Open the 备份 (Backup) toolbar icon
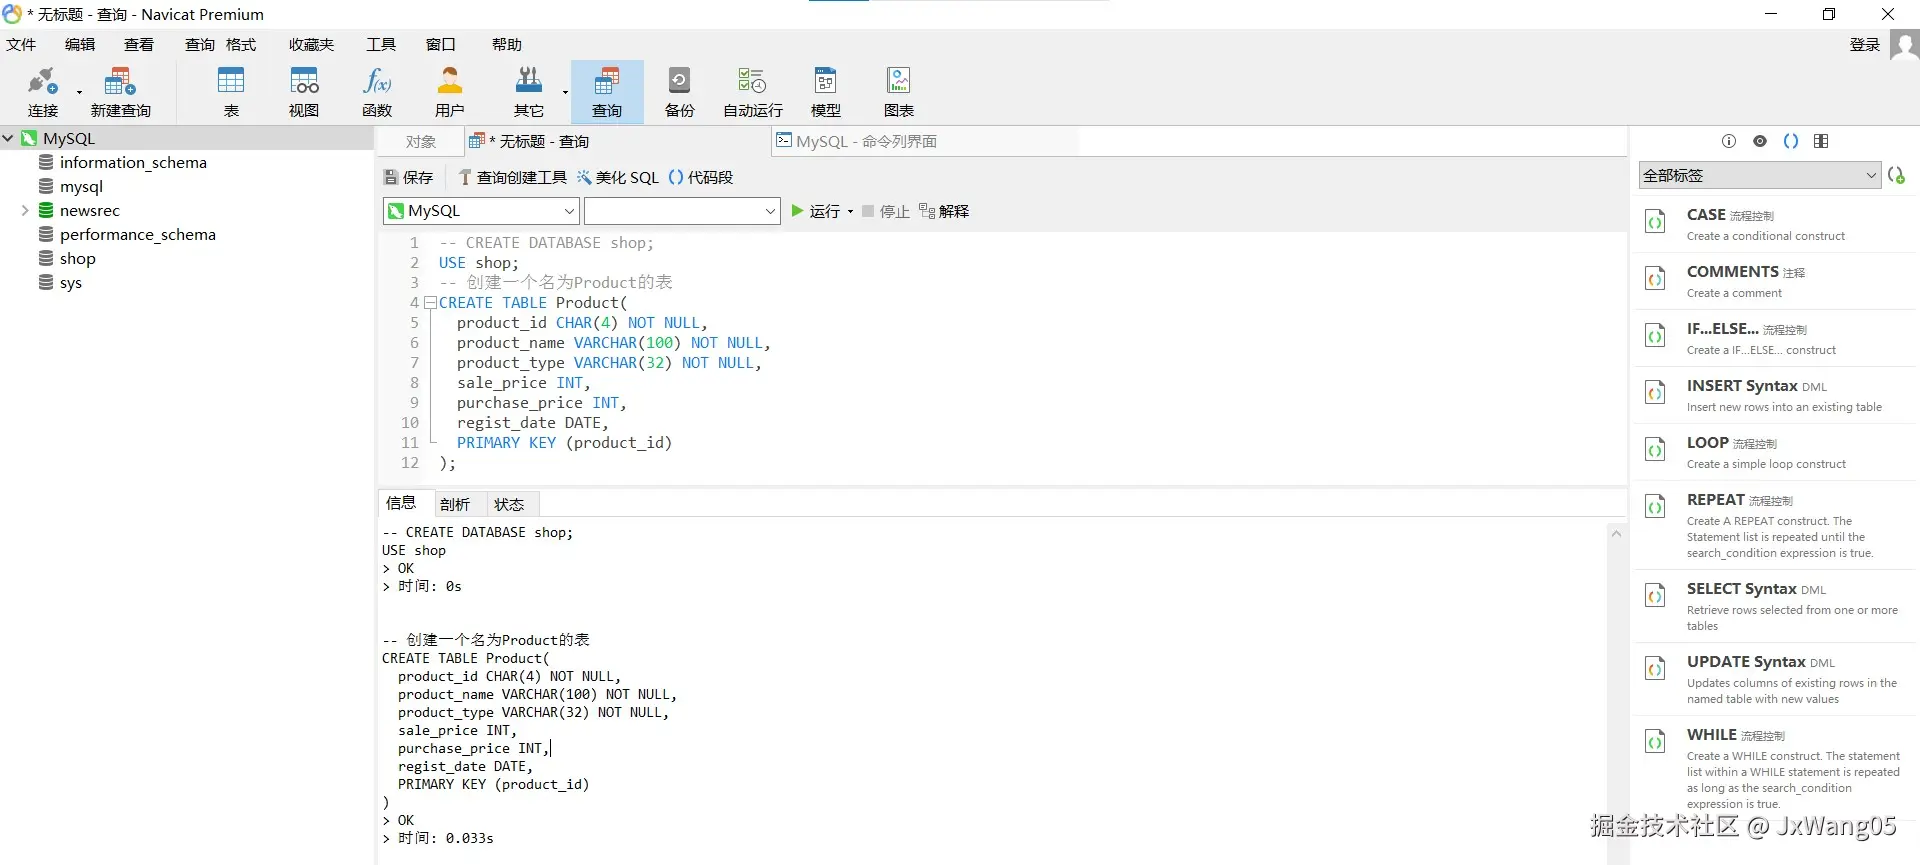 [x=680, y=92]
